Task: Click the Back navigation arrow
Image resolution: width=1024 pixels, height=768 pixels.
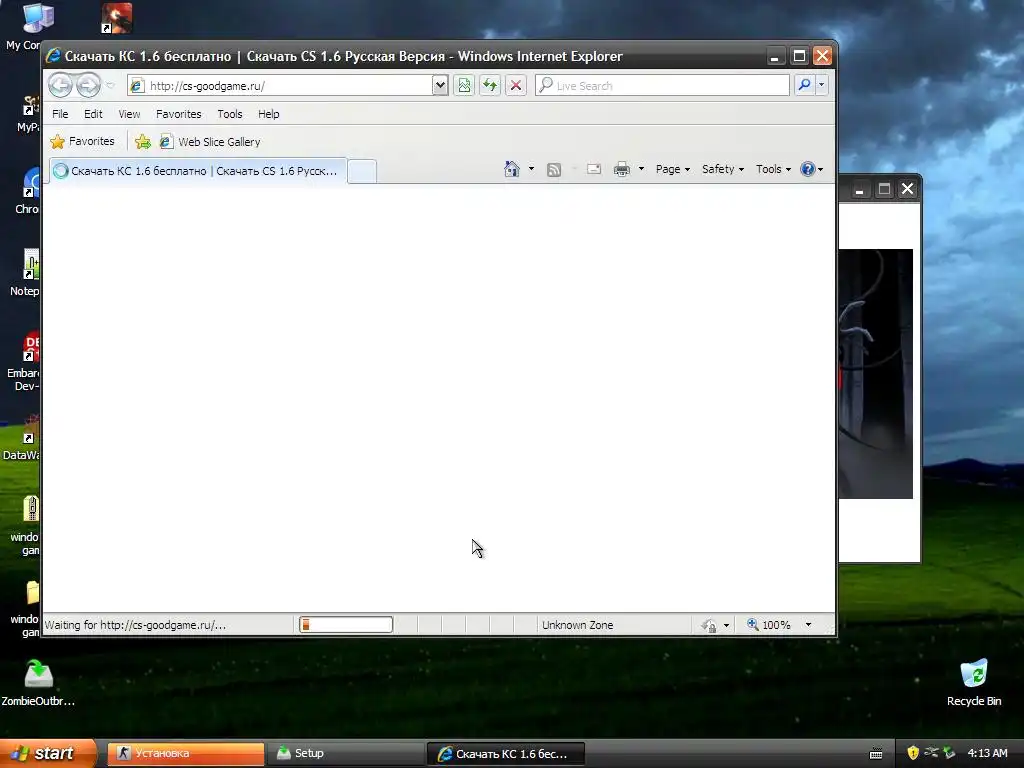Action: tap(60, 85)
